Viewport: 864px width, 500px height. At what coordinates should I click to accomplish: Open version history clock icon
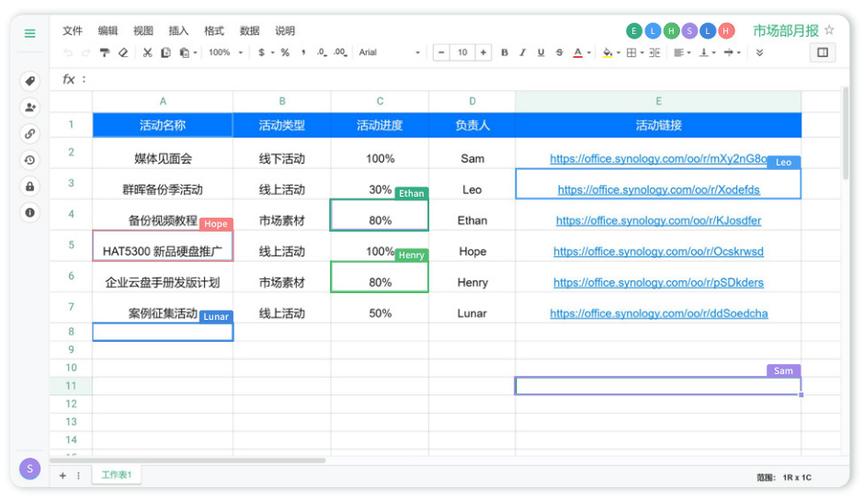coord(30,160)
